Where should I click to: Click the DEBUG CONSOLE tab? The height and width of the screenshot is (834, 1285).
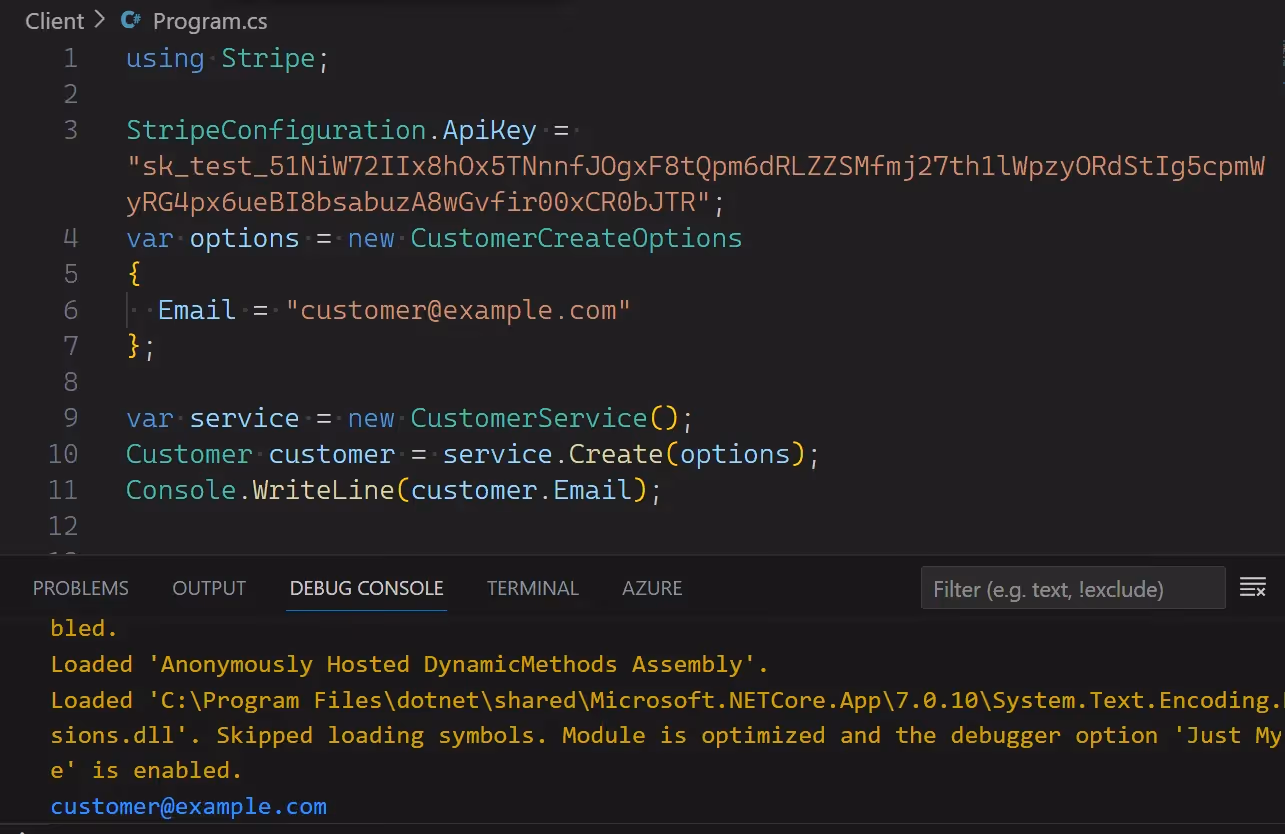366,588
